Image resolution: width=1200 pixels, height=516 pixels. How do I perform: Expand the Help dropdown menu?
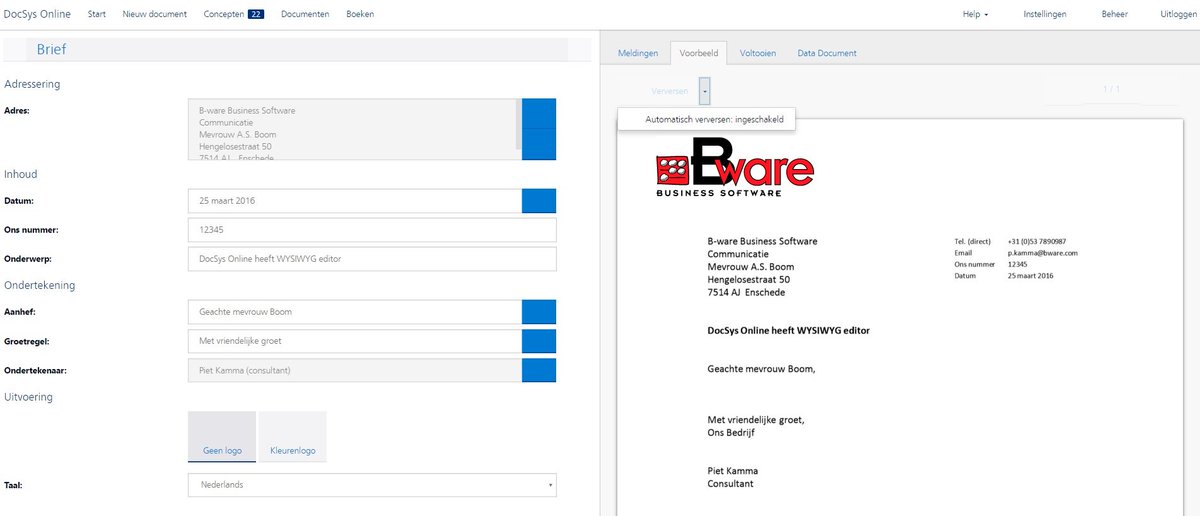coord(975,14)
